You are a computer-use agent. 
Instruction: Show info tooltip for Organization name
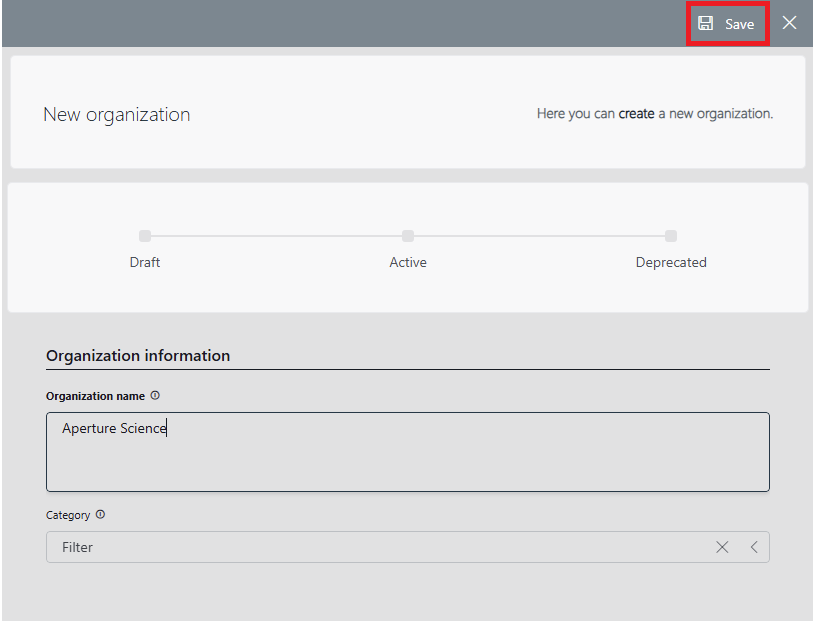(x=155, y=396)
